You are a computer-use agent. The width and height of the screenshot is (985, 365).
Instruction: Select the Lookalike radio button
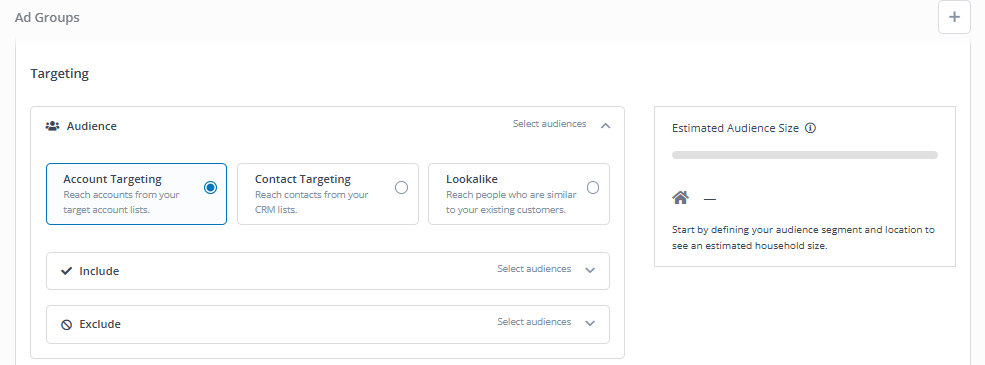tap(592, 187)
